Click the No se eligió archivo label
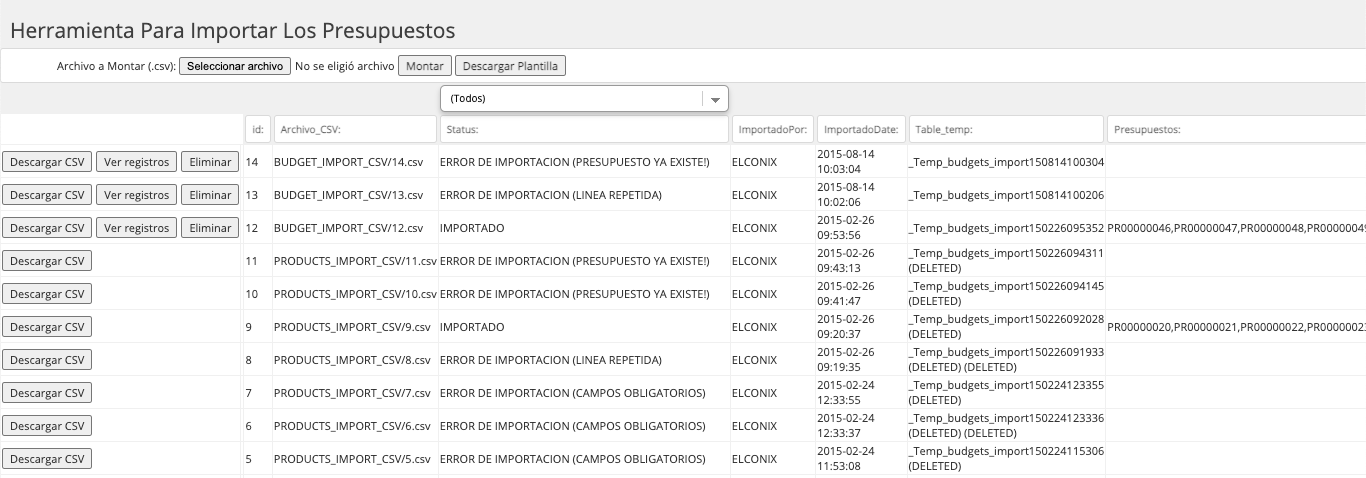 [344, 66]
